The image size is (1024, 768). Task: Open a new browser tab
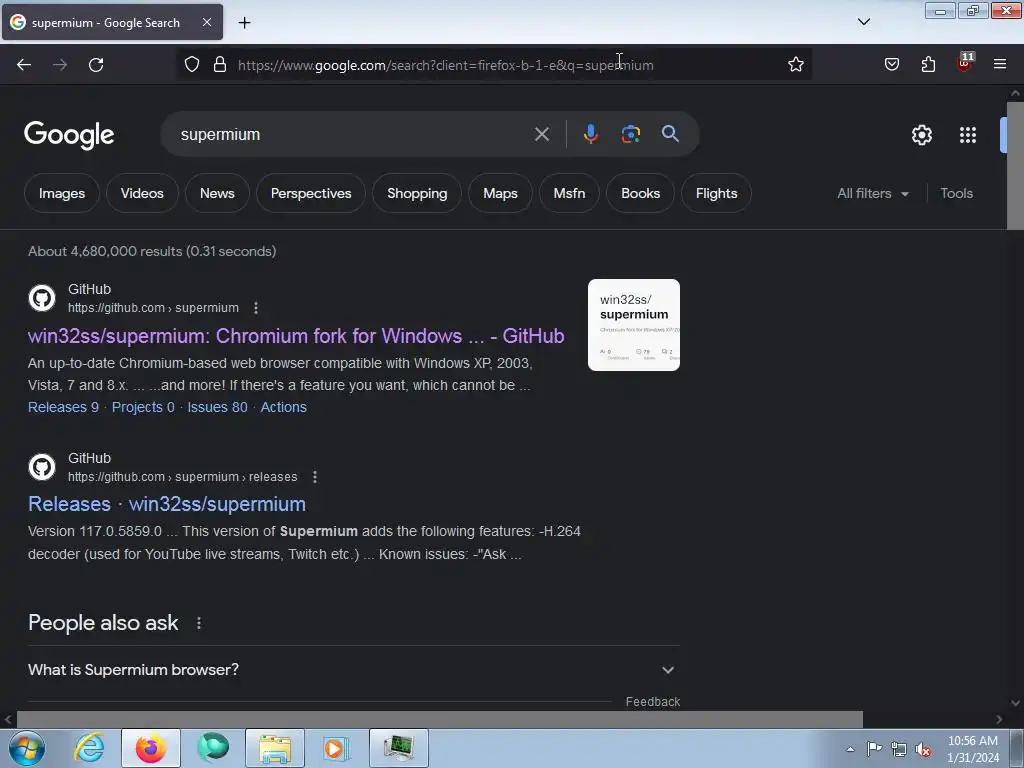pos(244,23)
